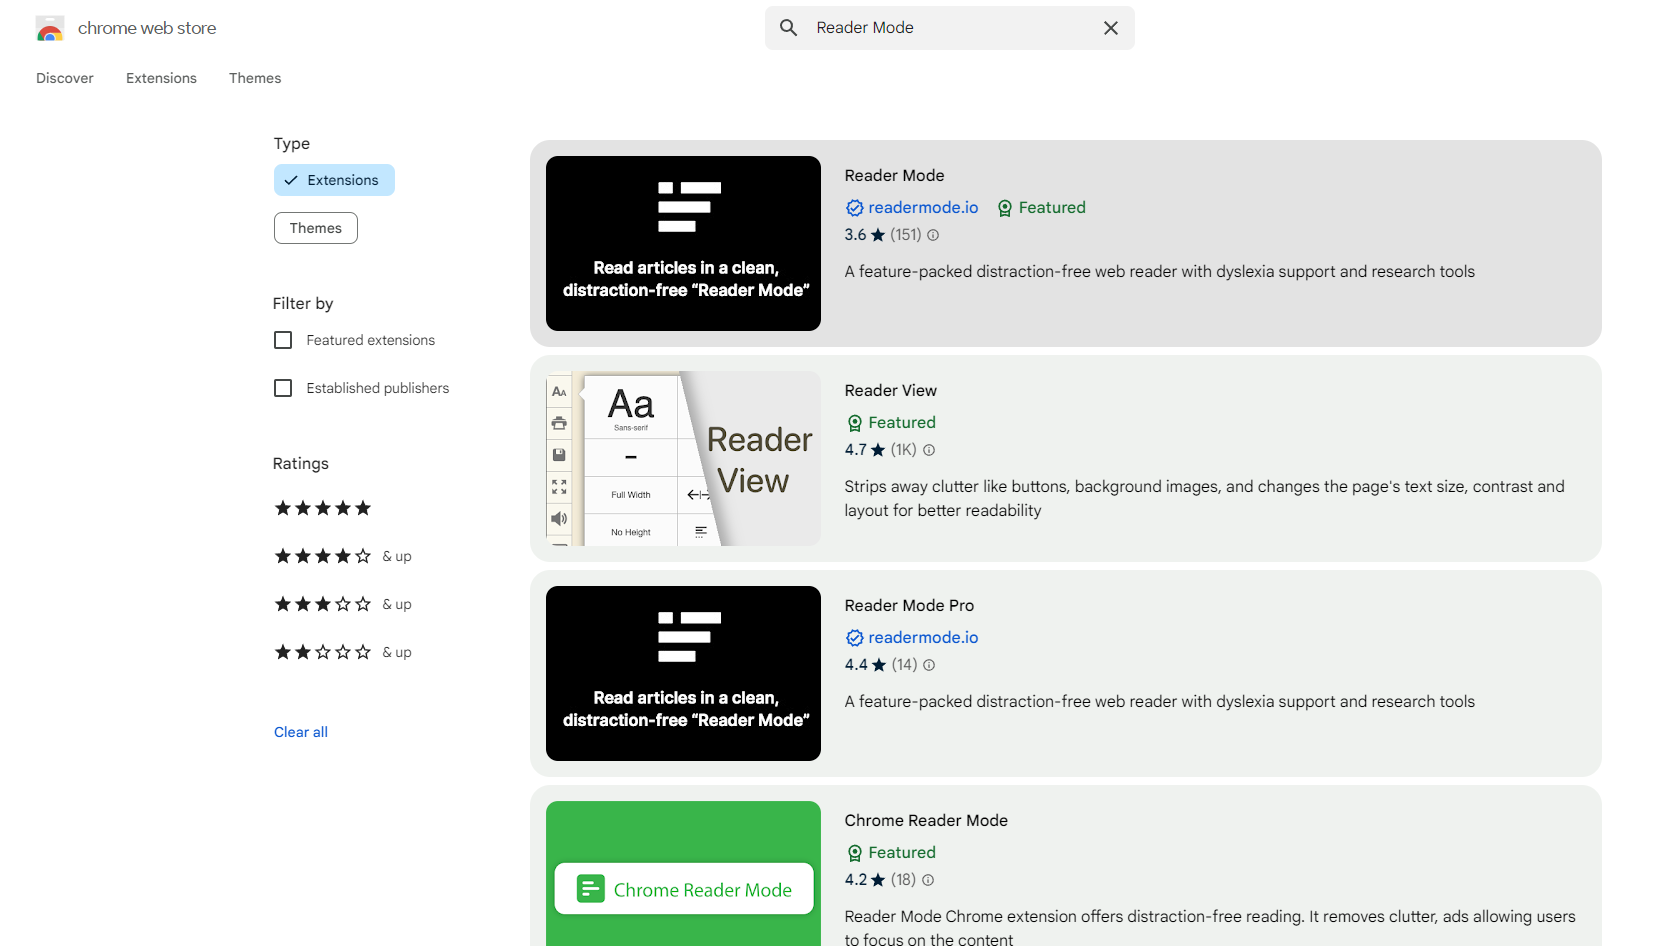
Task: Open the Reader View extension thumbnail
Action: click(683, 458)
